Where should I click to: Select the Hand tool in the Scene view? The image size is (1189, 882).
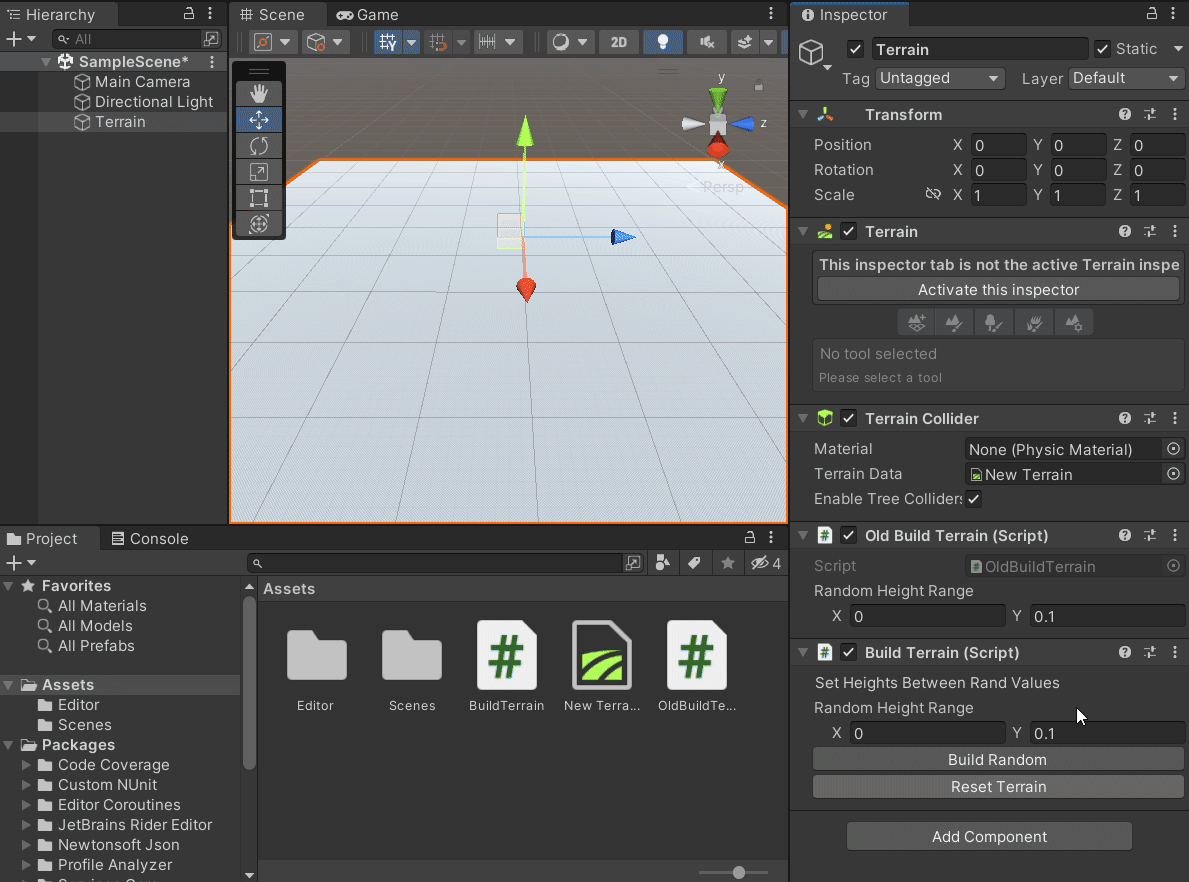(x=258, y=93)
